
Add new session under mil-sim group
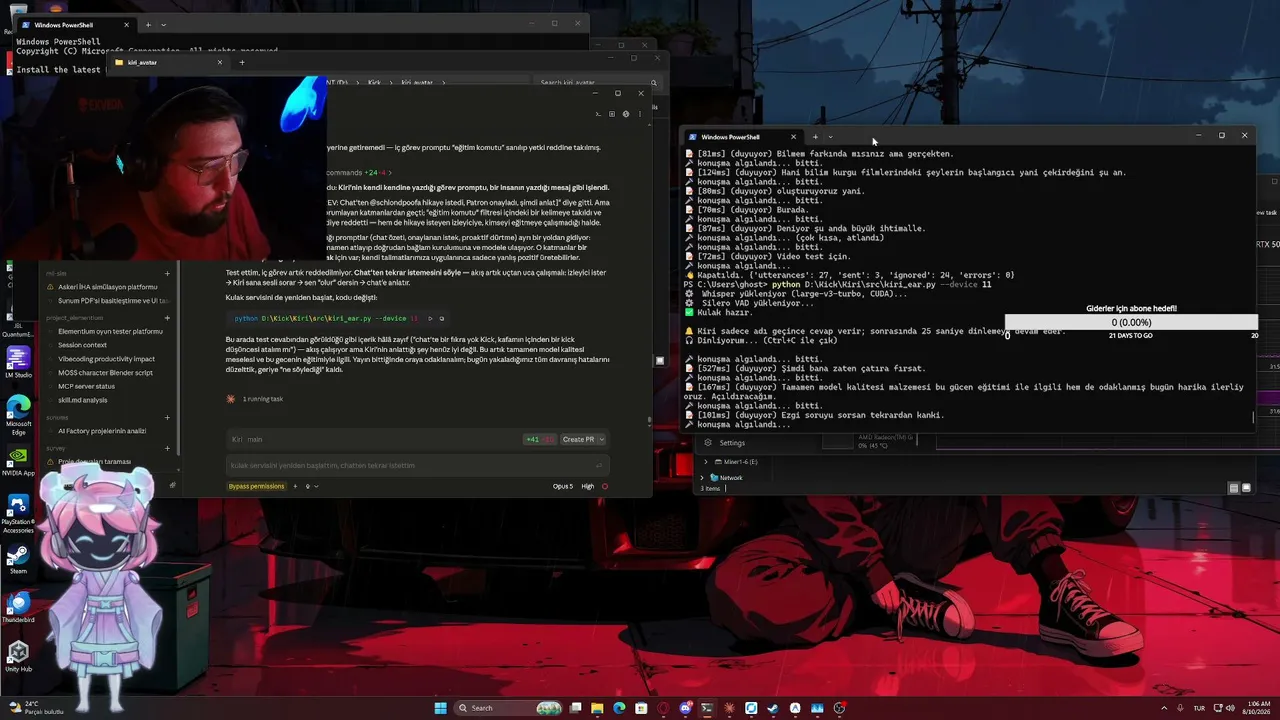pyautogui.click(x=167, y=273)
